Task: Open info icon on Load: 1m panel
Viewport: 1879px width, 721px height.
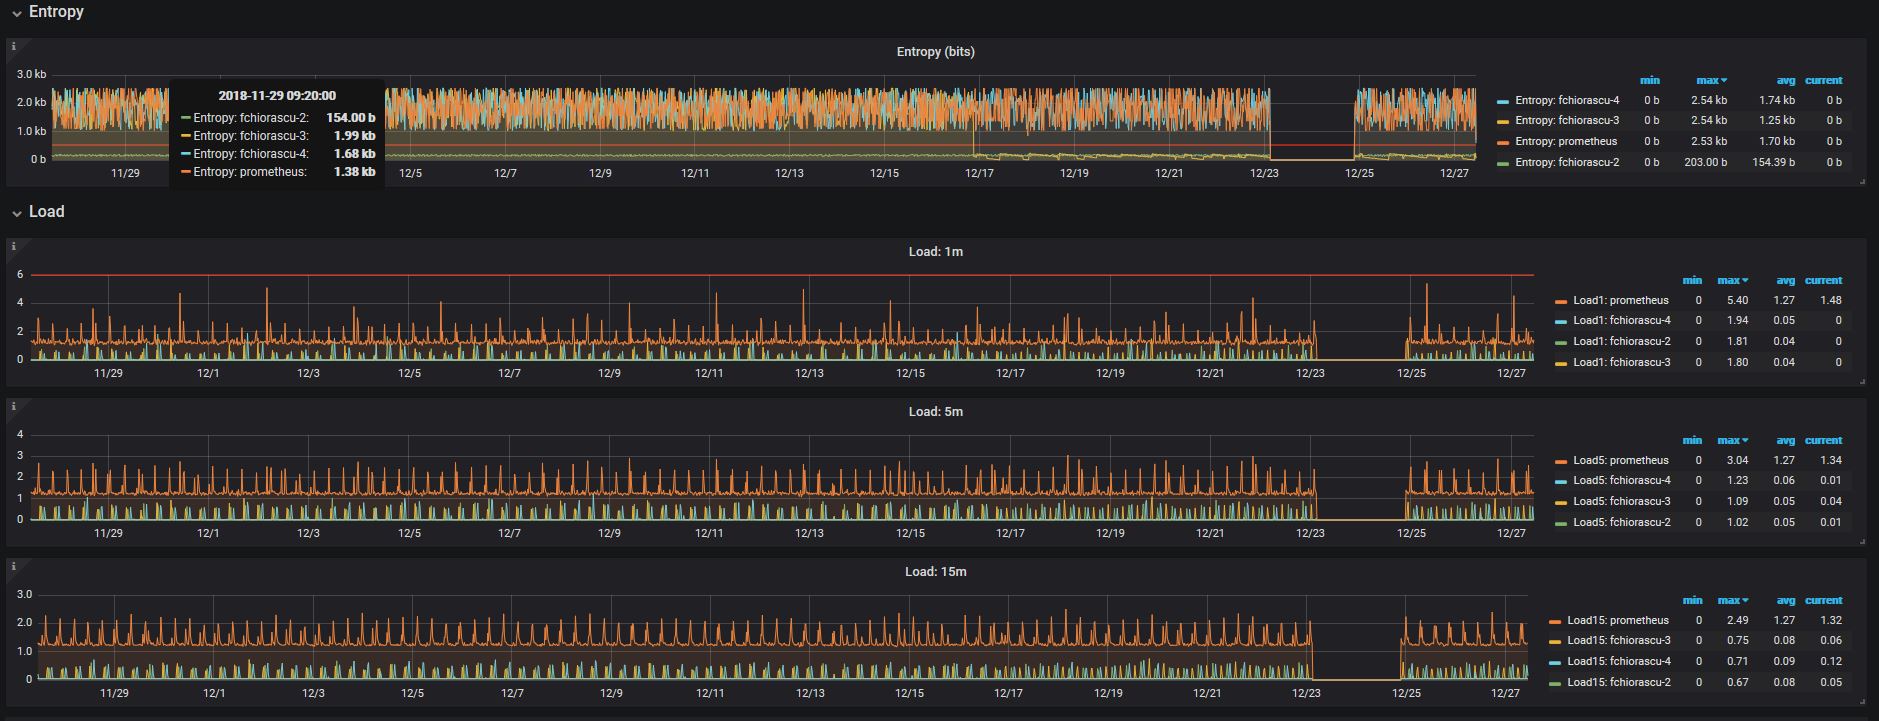Action: [x=14, y=246]
